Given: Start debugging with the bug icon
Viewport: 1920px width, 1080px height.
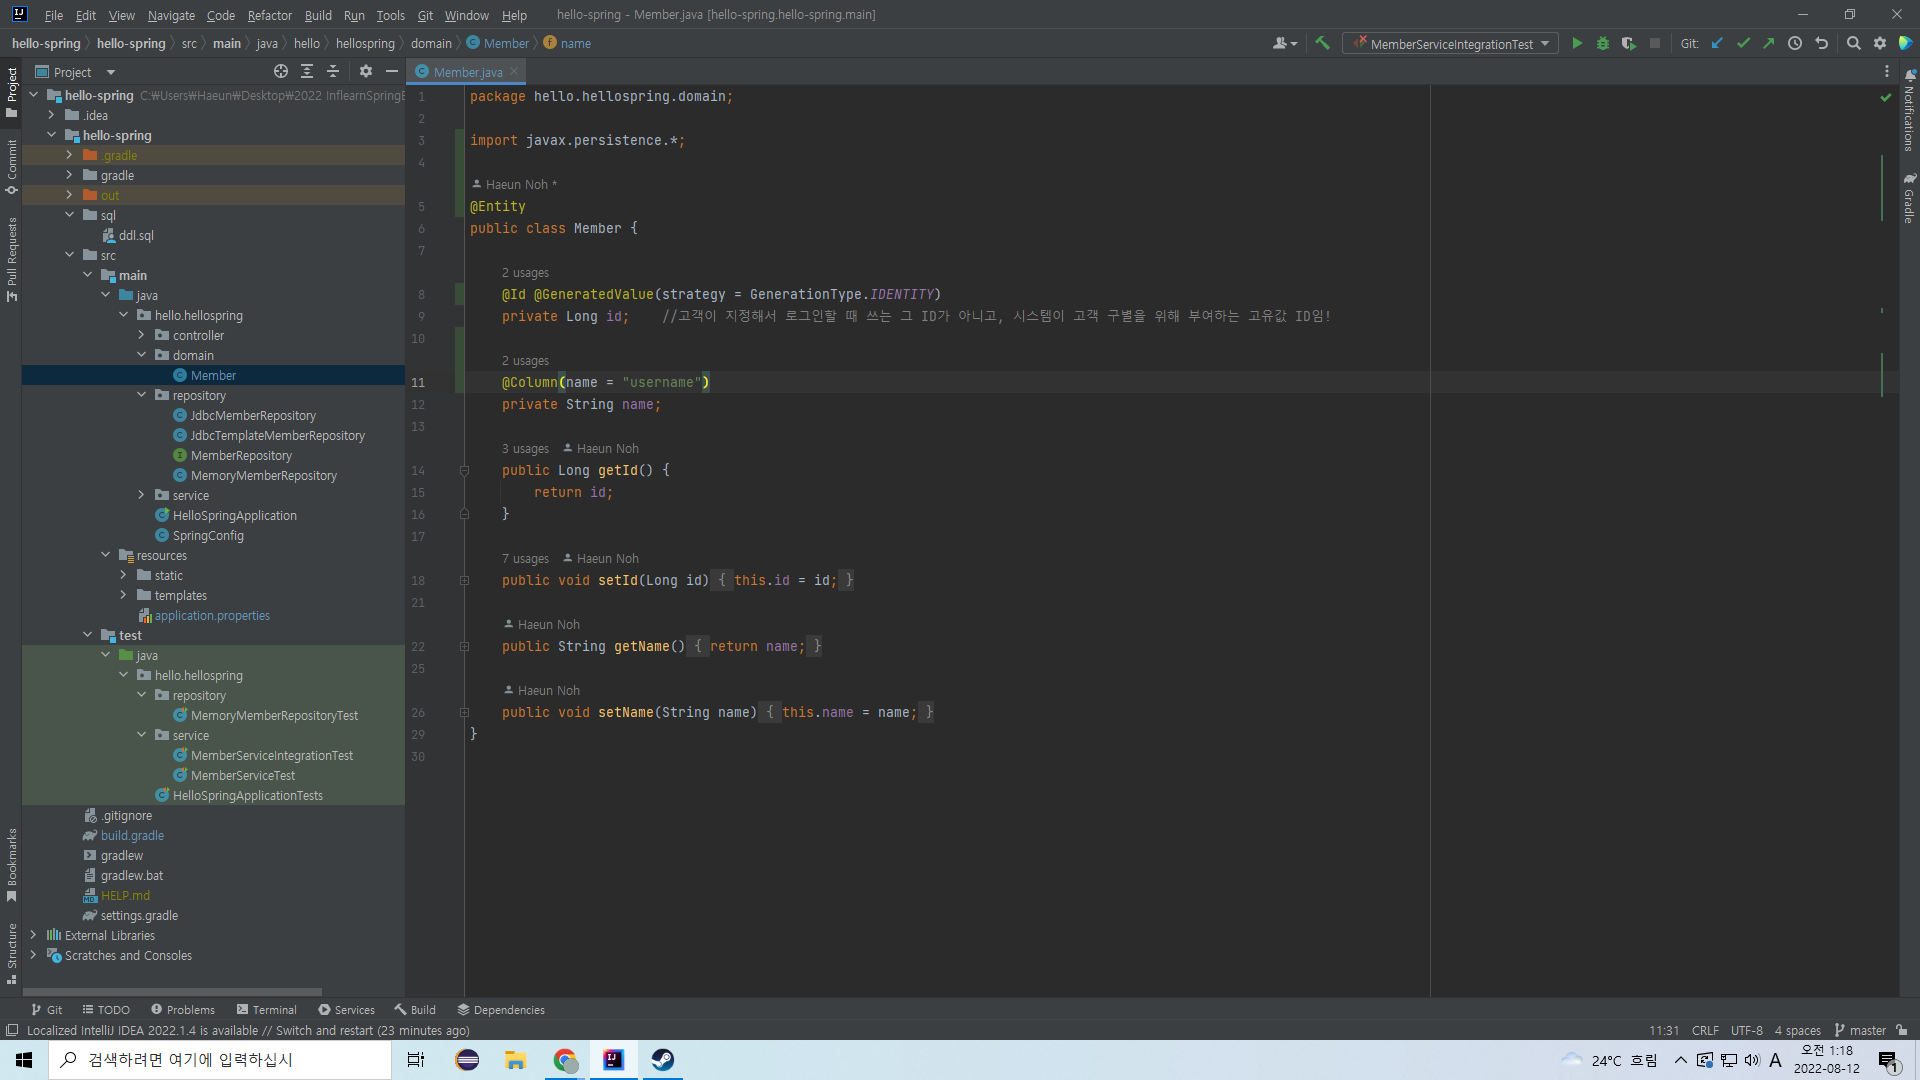Looking at the screenshot, I should (x=1603, y=43).
